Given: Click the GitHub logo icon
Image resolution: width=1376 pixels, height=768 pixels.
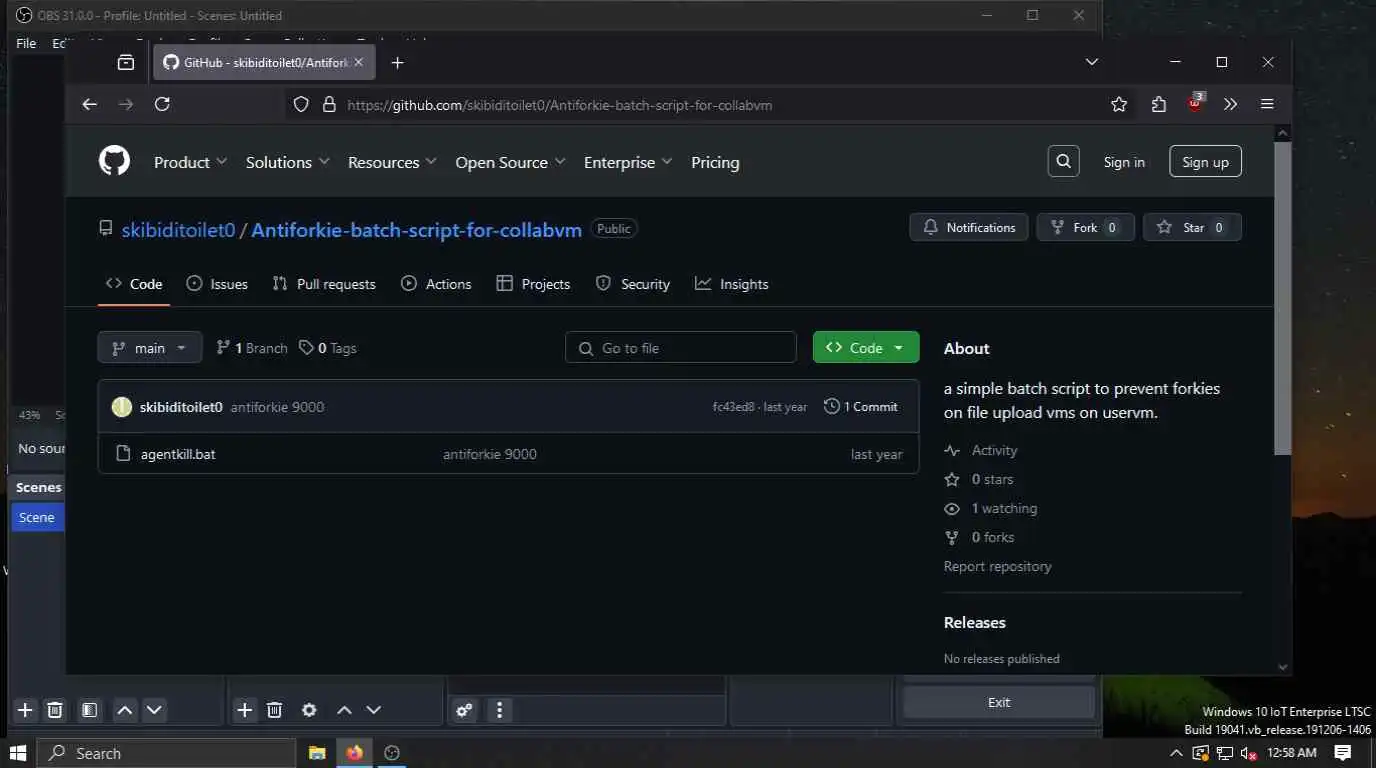Looking at the screenshot, I should click(x=114, y=161).
